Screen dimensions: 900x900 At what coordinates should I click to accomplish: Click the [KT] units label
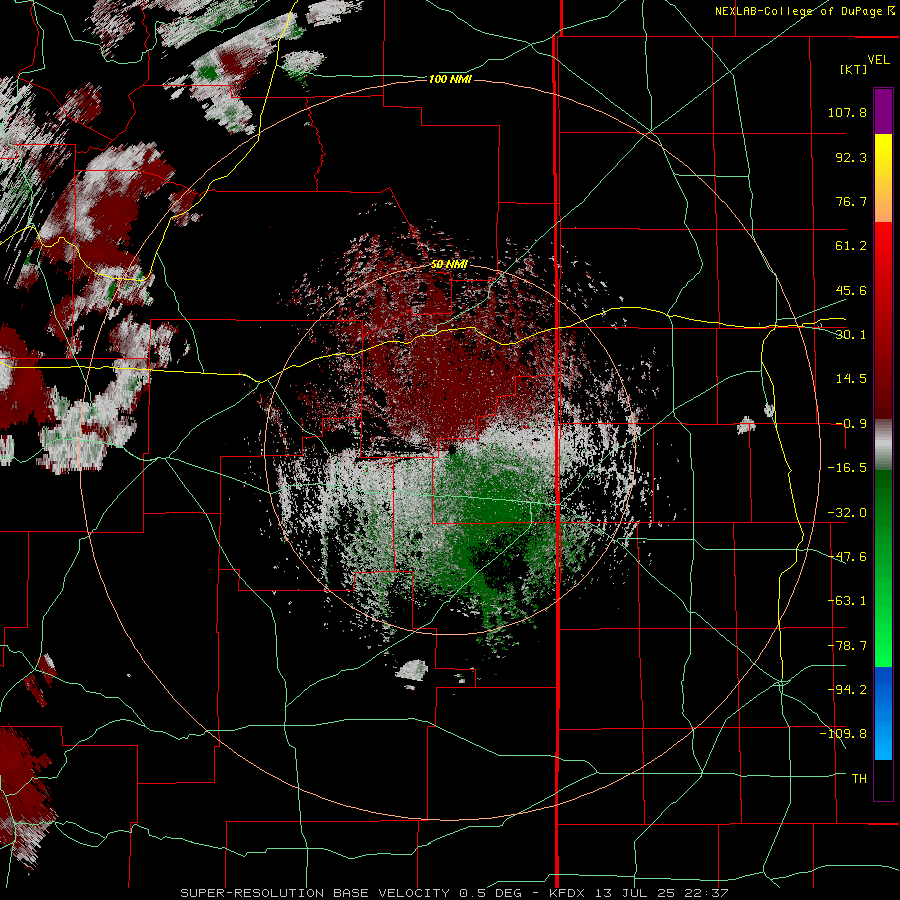pyautogui.click(x=853, y=69)
